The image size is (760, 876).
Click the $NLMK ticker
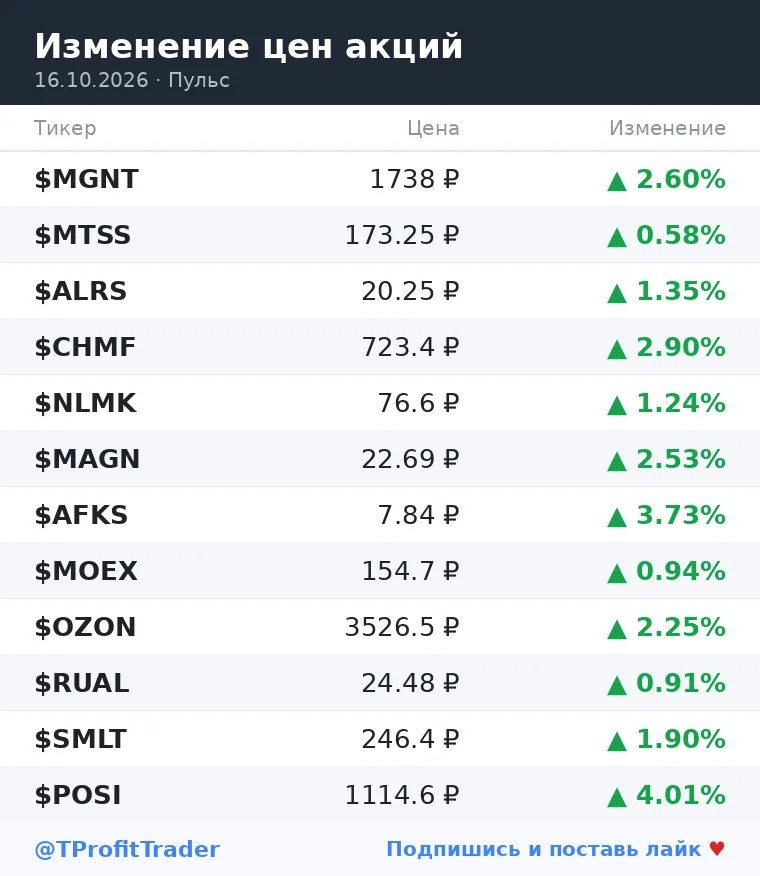pyautogui.click(x=86, y=403)
